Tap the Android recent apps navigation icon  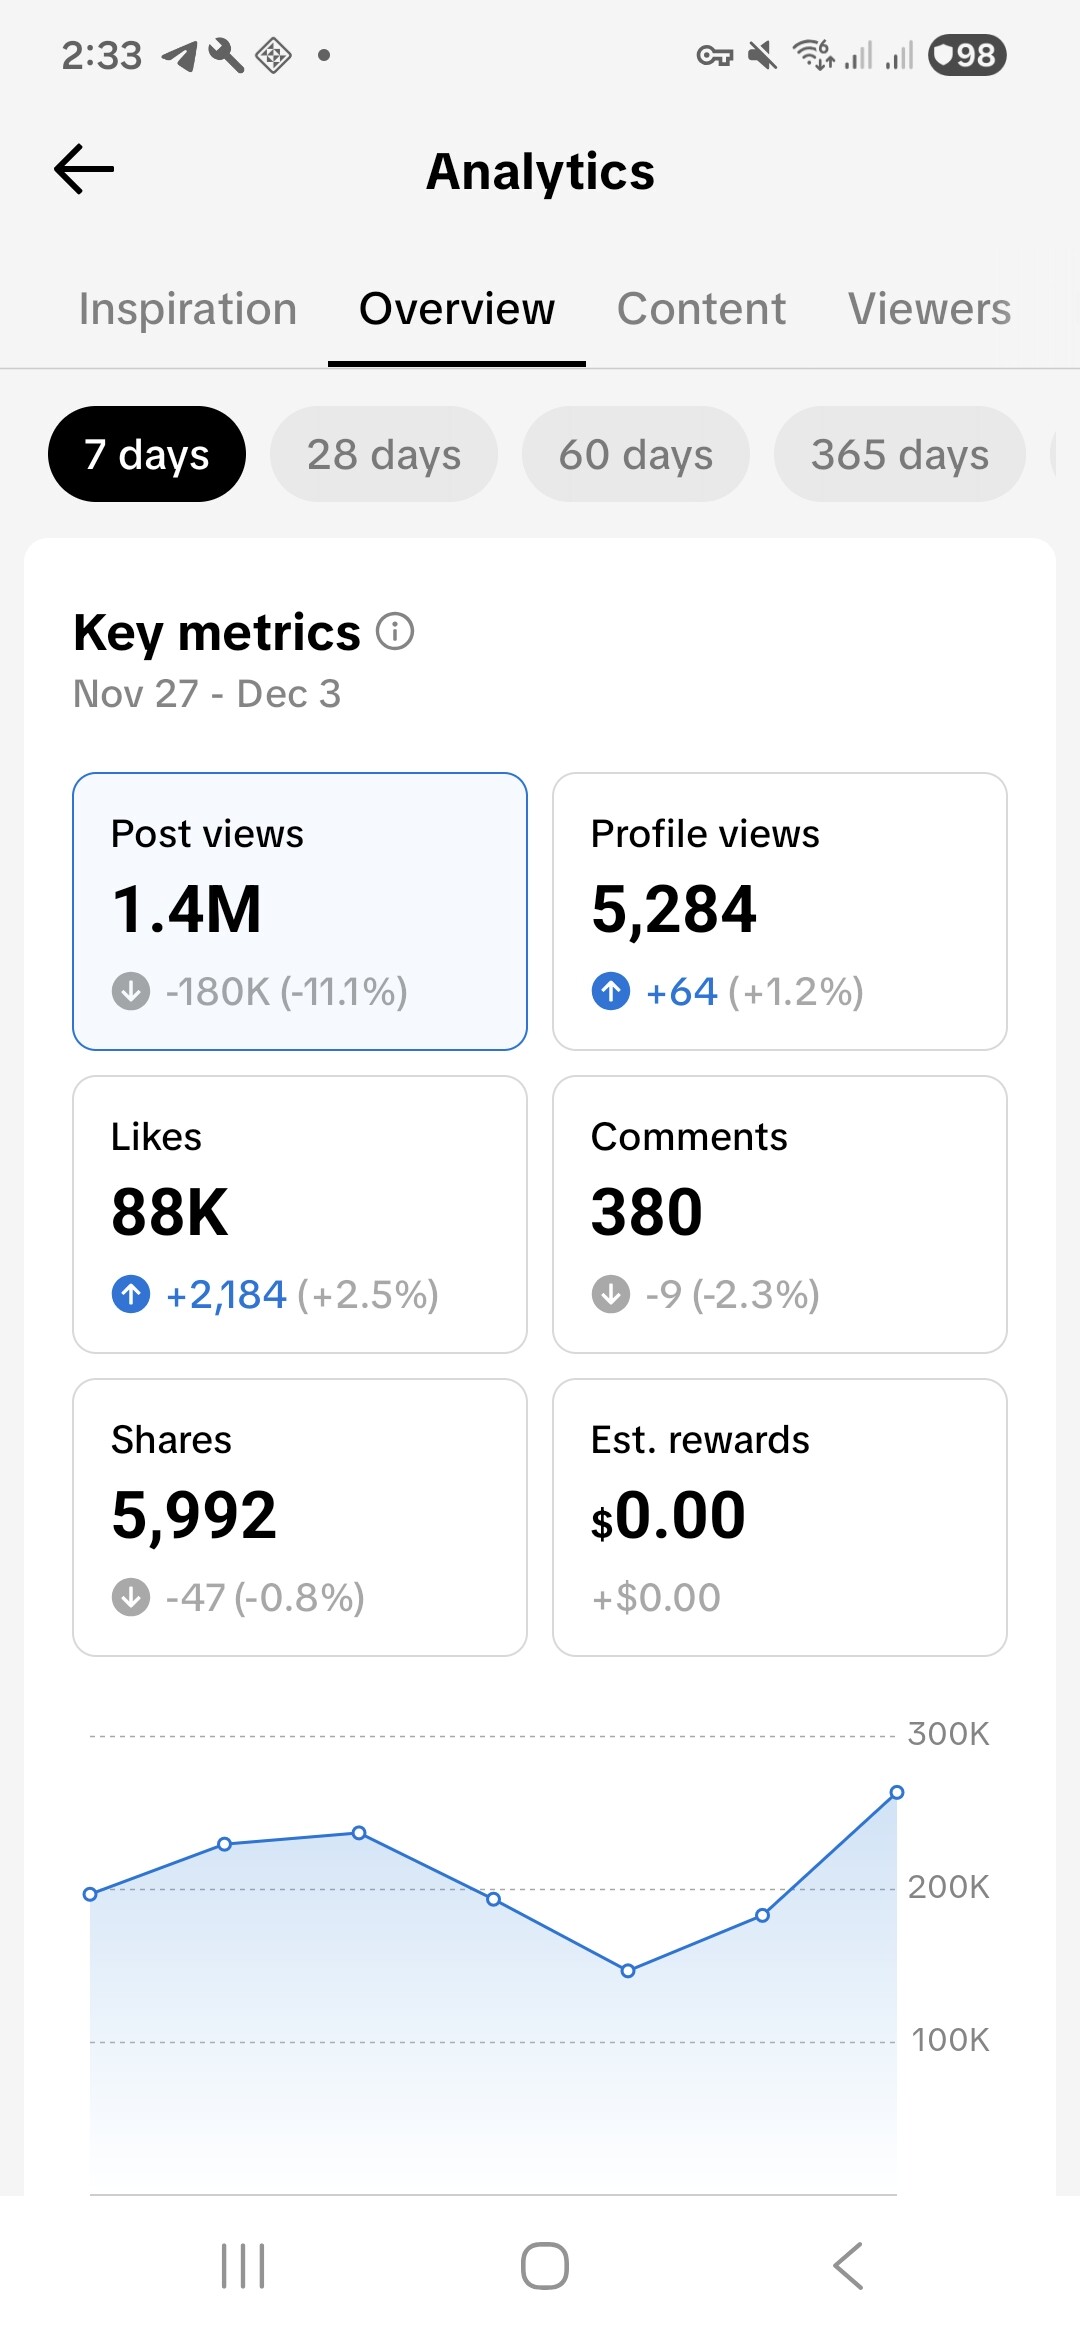point(243,2265)
